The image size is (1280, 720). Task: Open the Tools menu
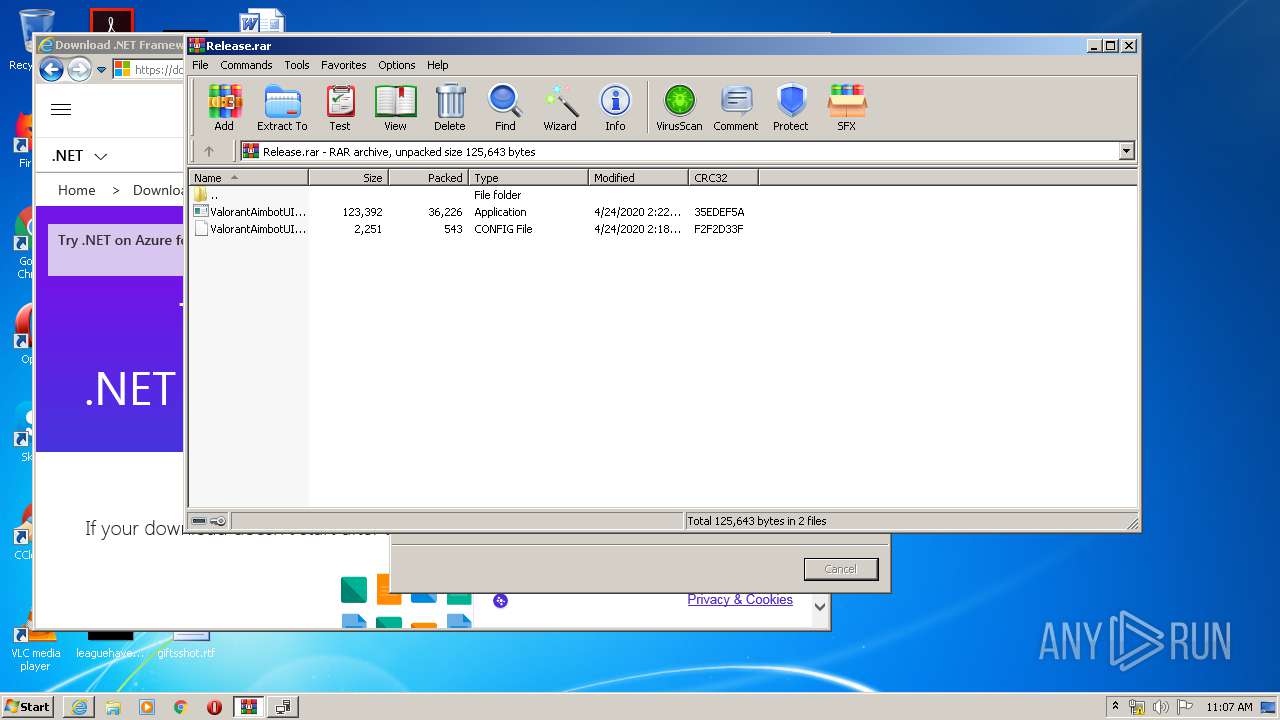click(297, 65)
